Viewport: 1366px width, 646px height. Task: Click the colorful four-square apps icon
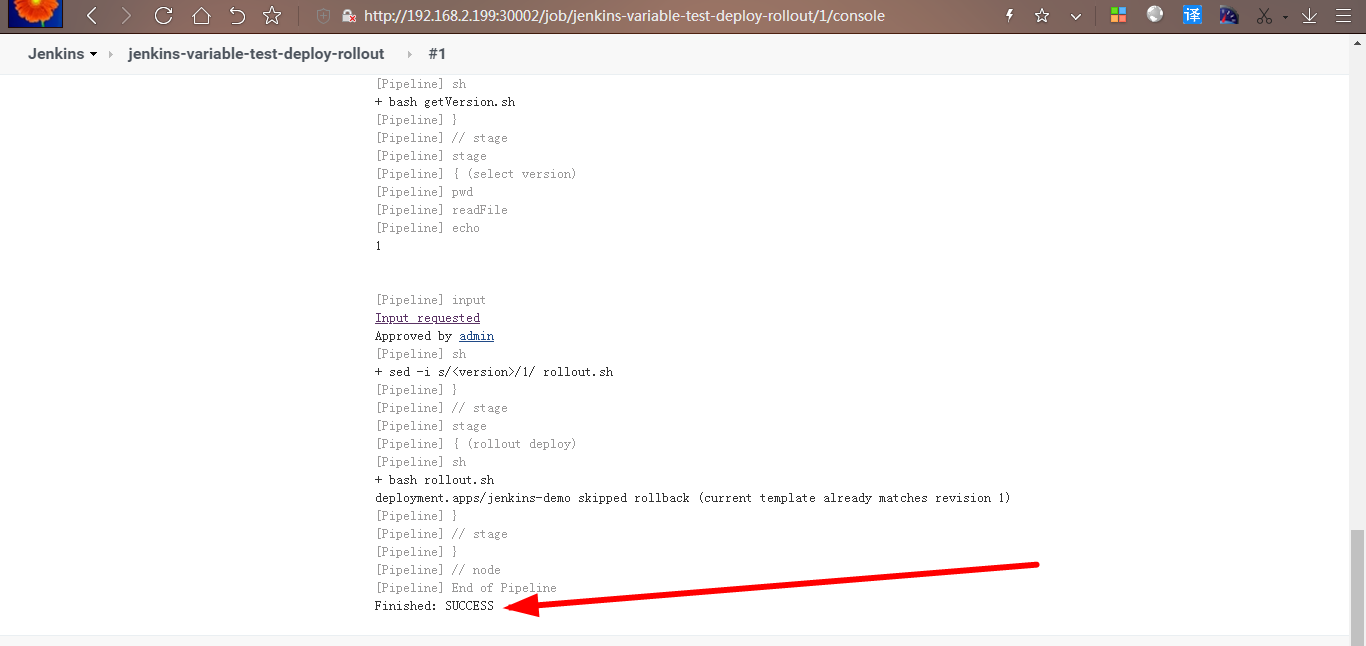[x=1118, y=16]
